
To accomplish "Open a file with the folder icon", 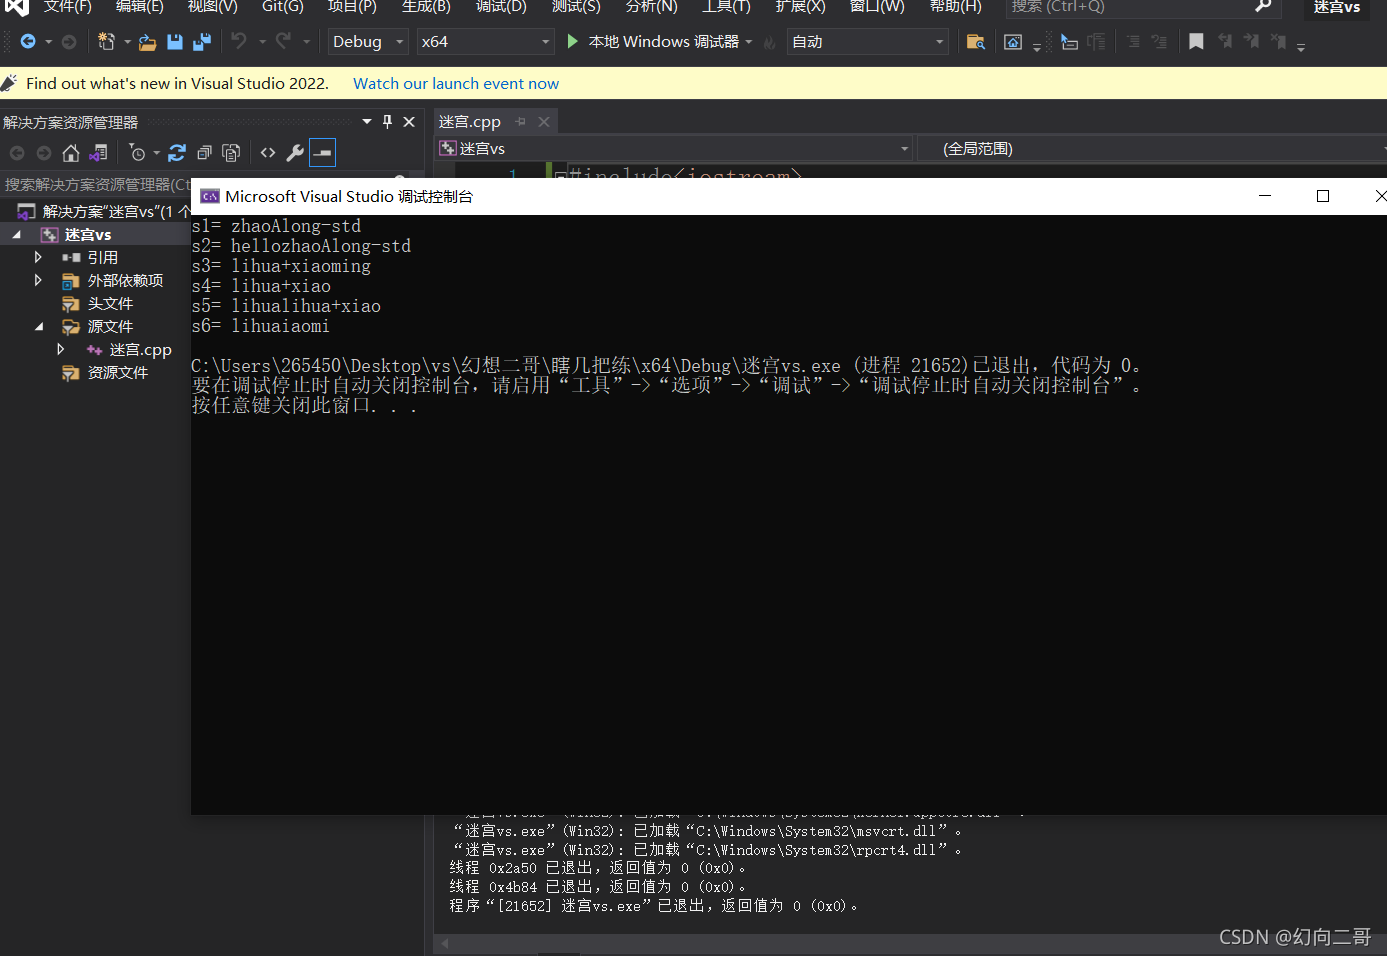I will click(x=147, y=42).
